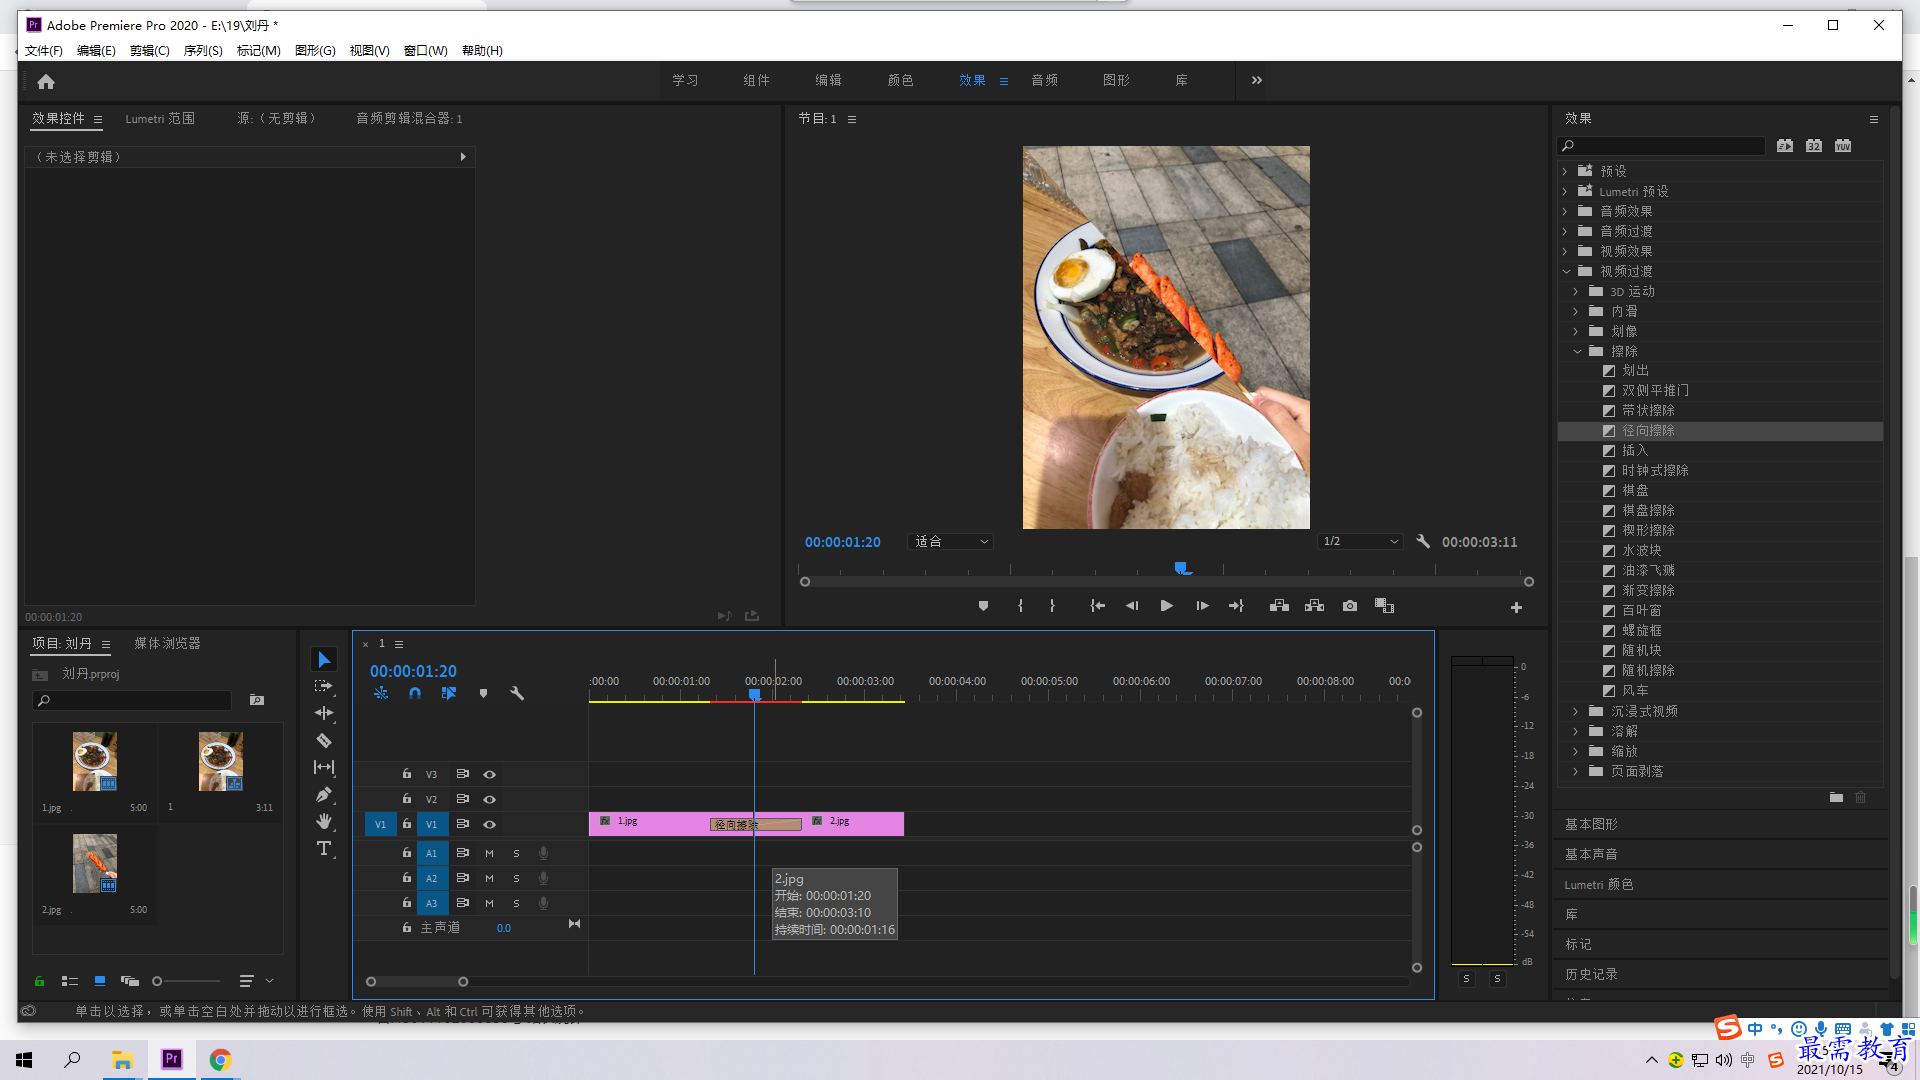Solo track A2

pyautogui.click(x=516, y=878)
